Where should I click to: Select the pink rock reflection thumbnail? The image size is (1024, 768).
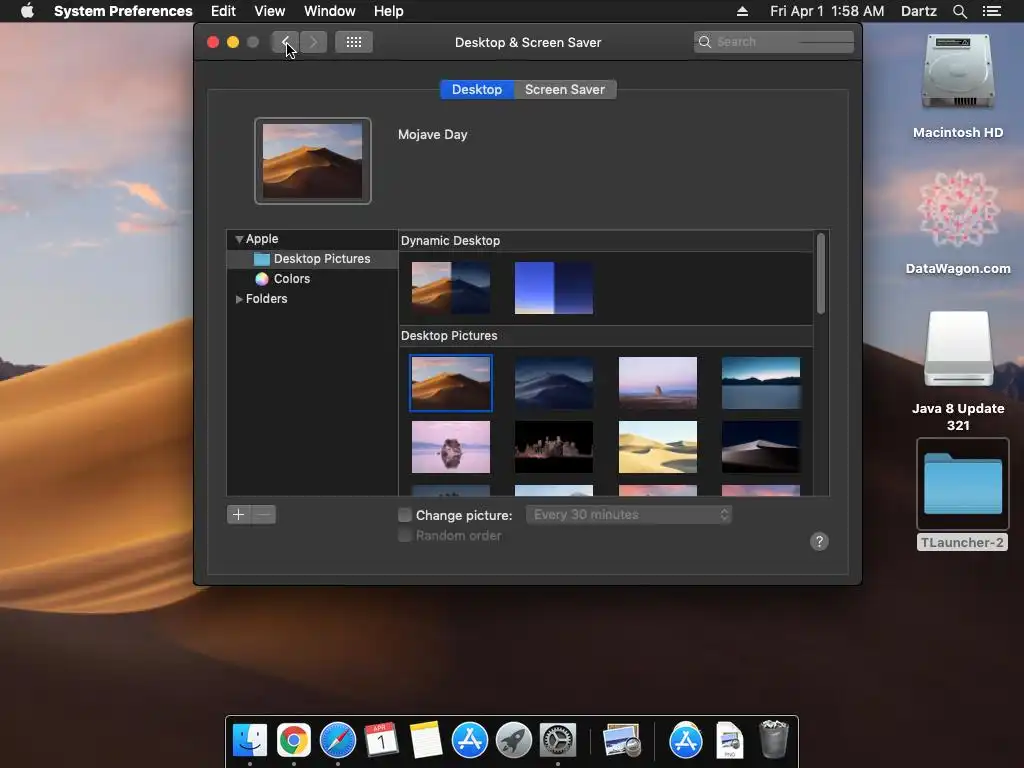pos(451,447)
